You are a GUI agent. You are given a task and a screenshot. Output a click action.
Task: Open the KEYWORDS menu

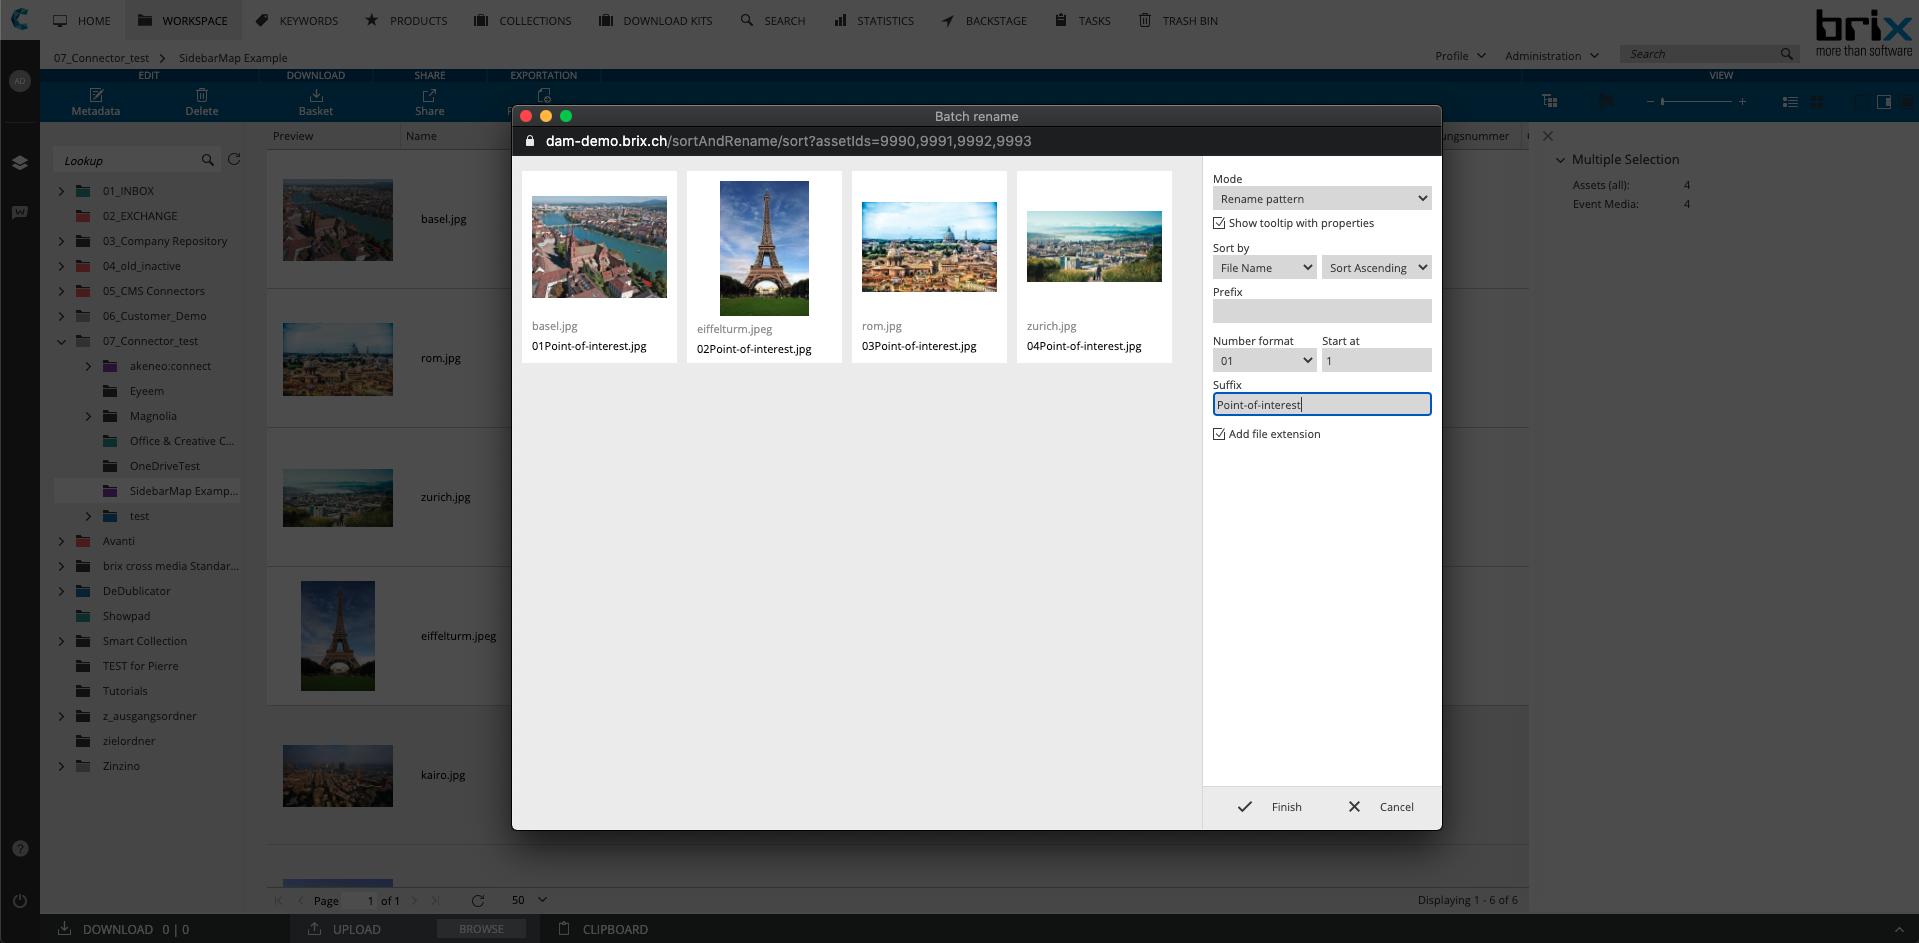tap(297, 20)
